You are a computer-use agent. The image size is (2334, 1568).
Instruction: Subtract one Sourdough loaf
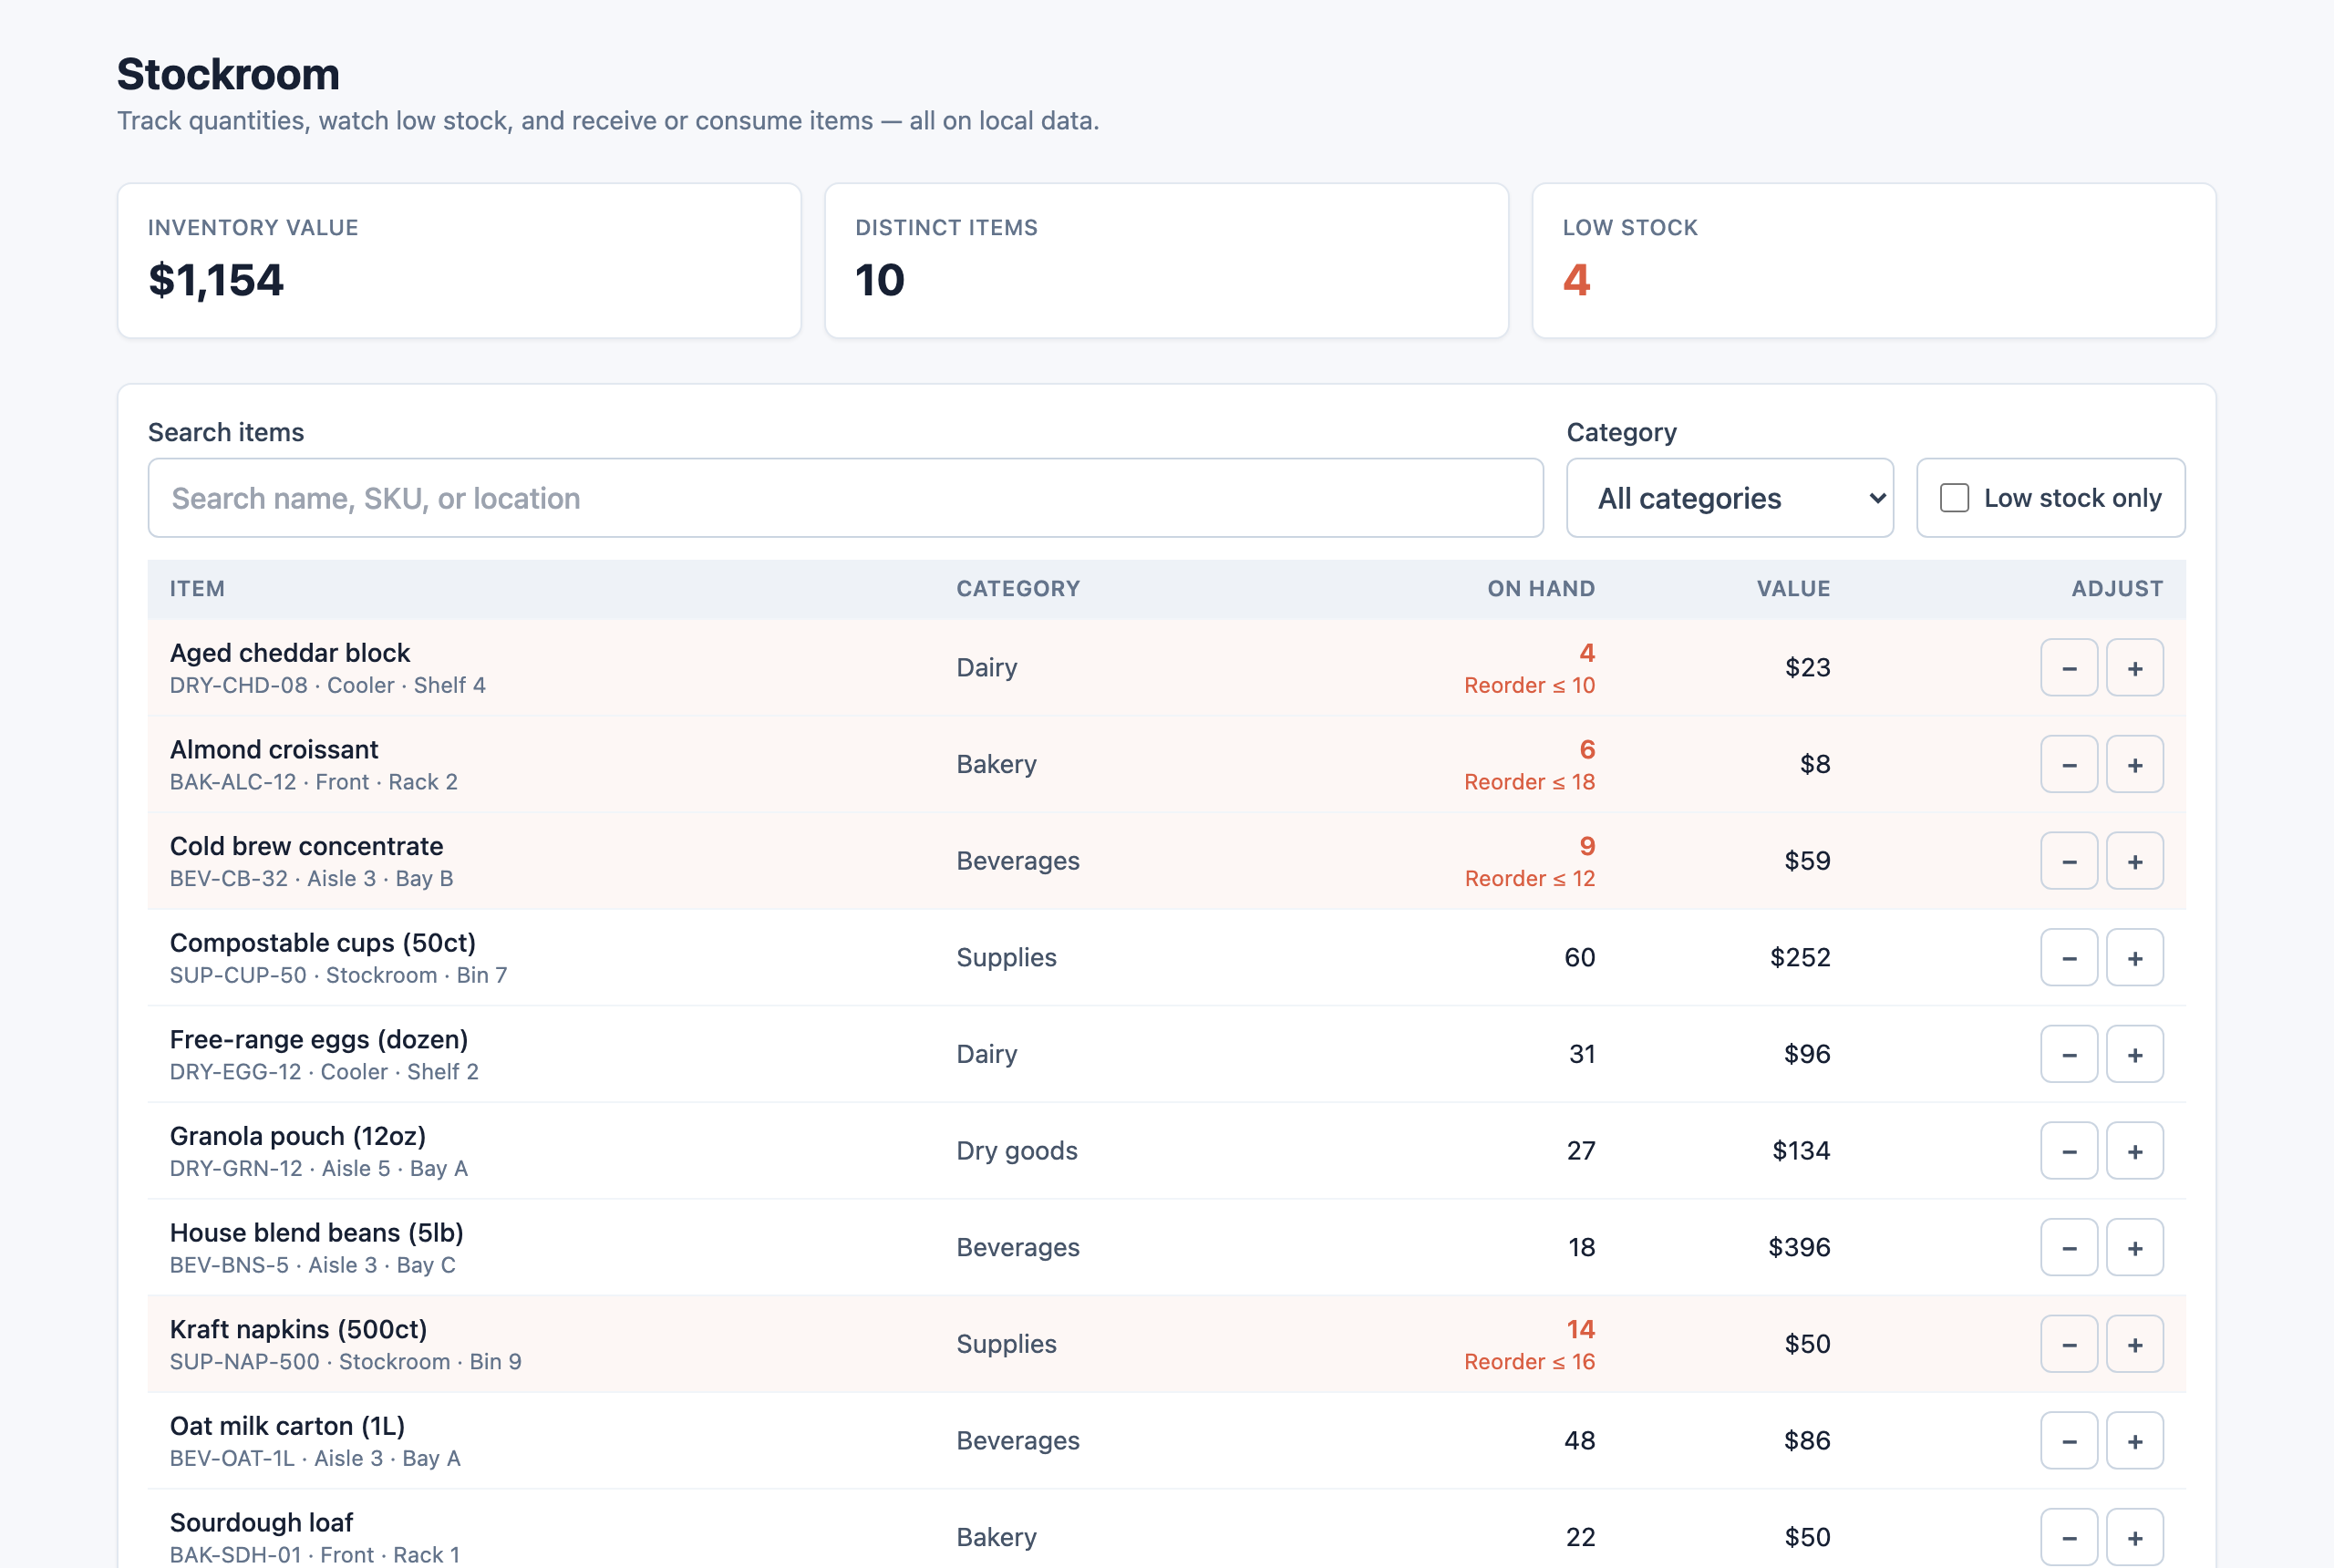[2068, 1538]
